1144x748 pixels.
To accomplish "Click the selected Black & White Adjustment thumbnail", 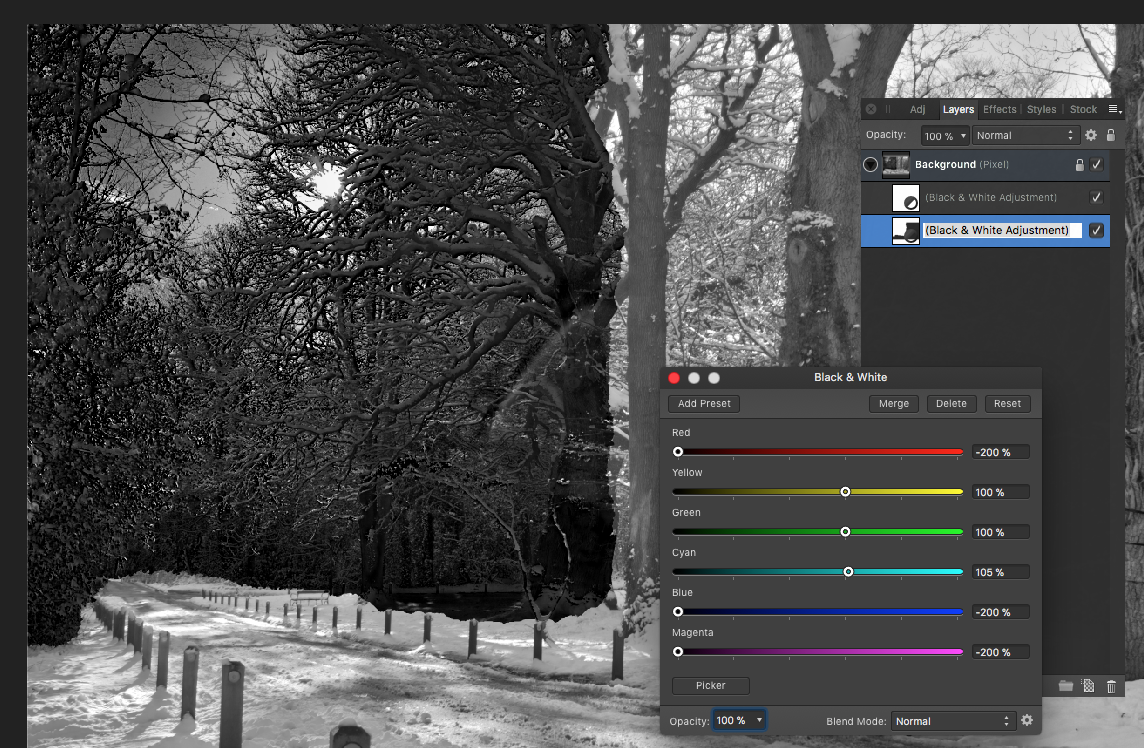I will tap(906, 231).
